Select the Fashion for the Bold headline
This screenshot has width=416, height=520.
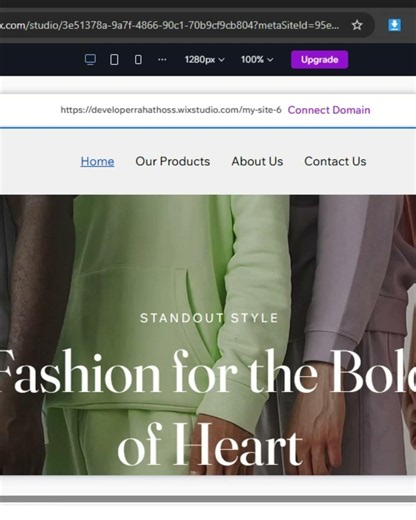pyautogui.click(x=208, y=371)
